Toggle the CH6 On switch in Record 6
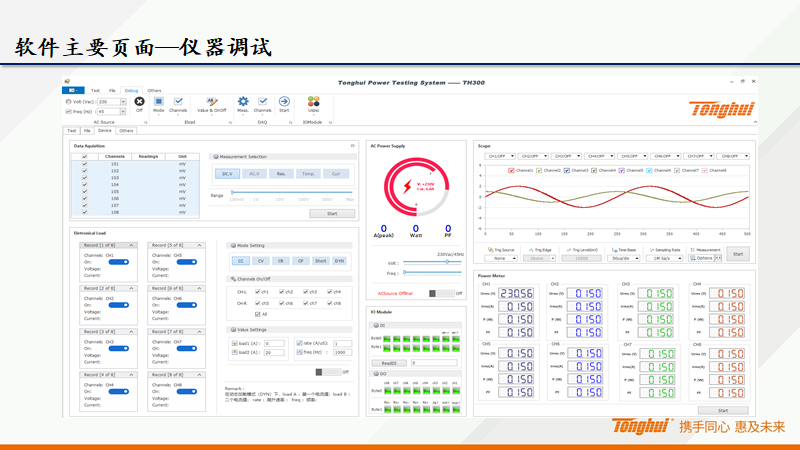 187,305
